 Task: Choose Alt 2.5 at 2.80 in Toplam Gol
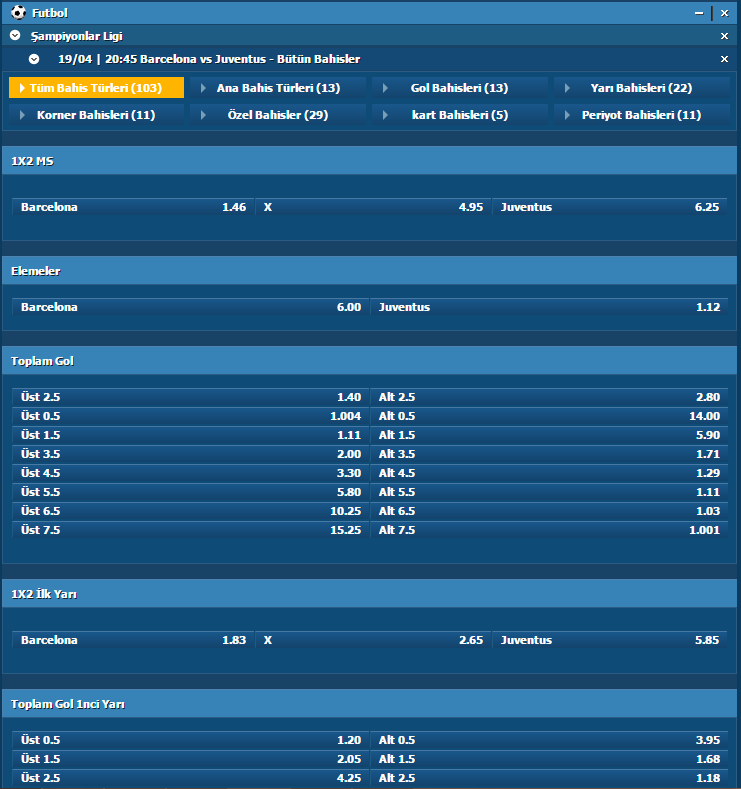(x=549, y=397)
